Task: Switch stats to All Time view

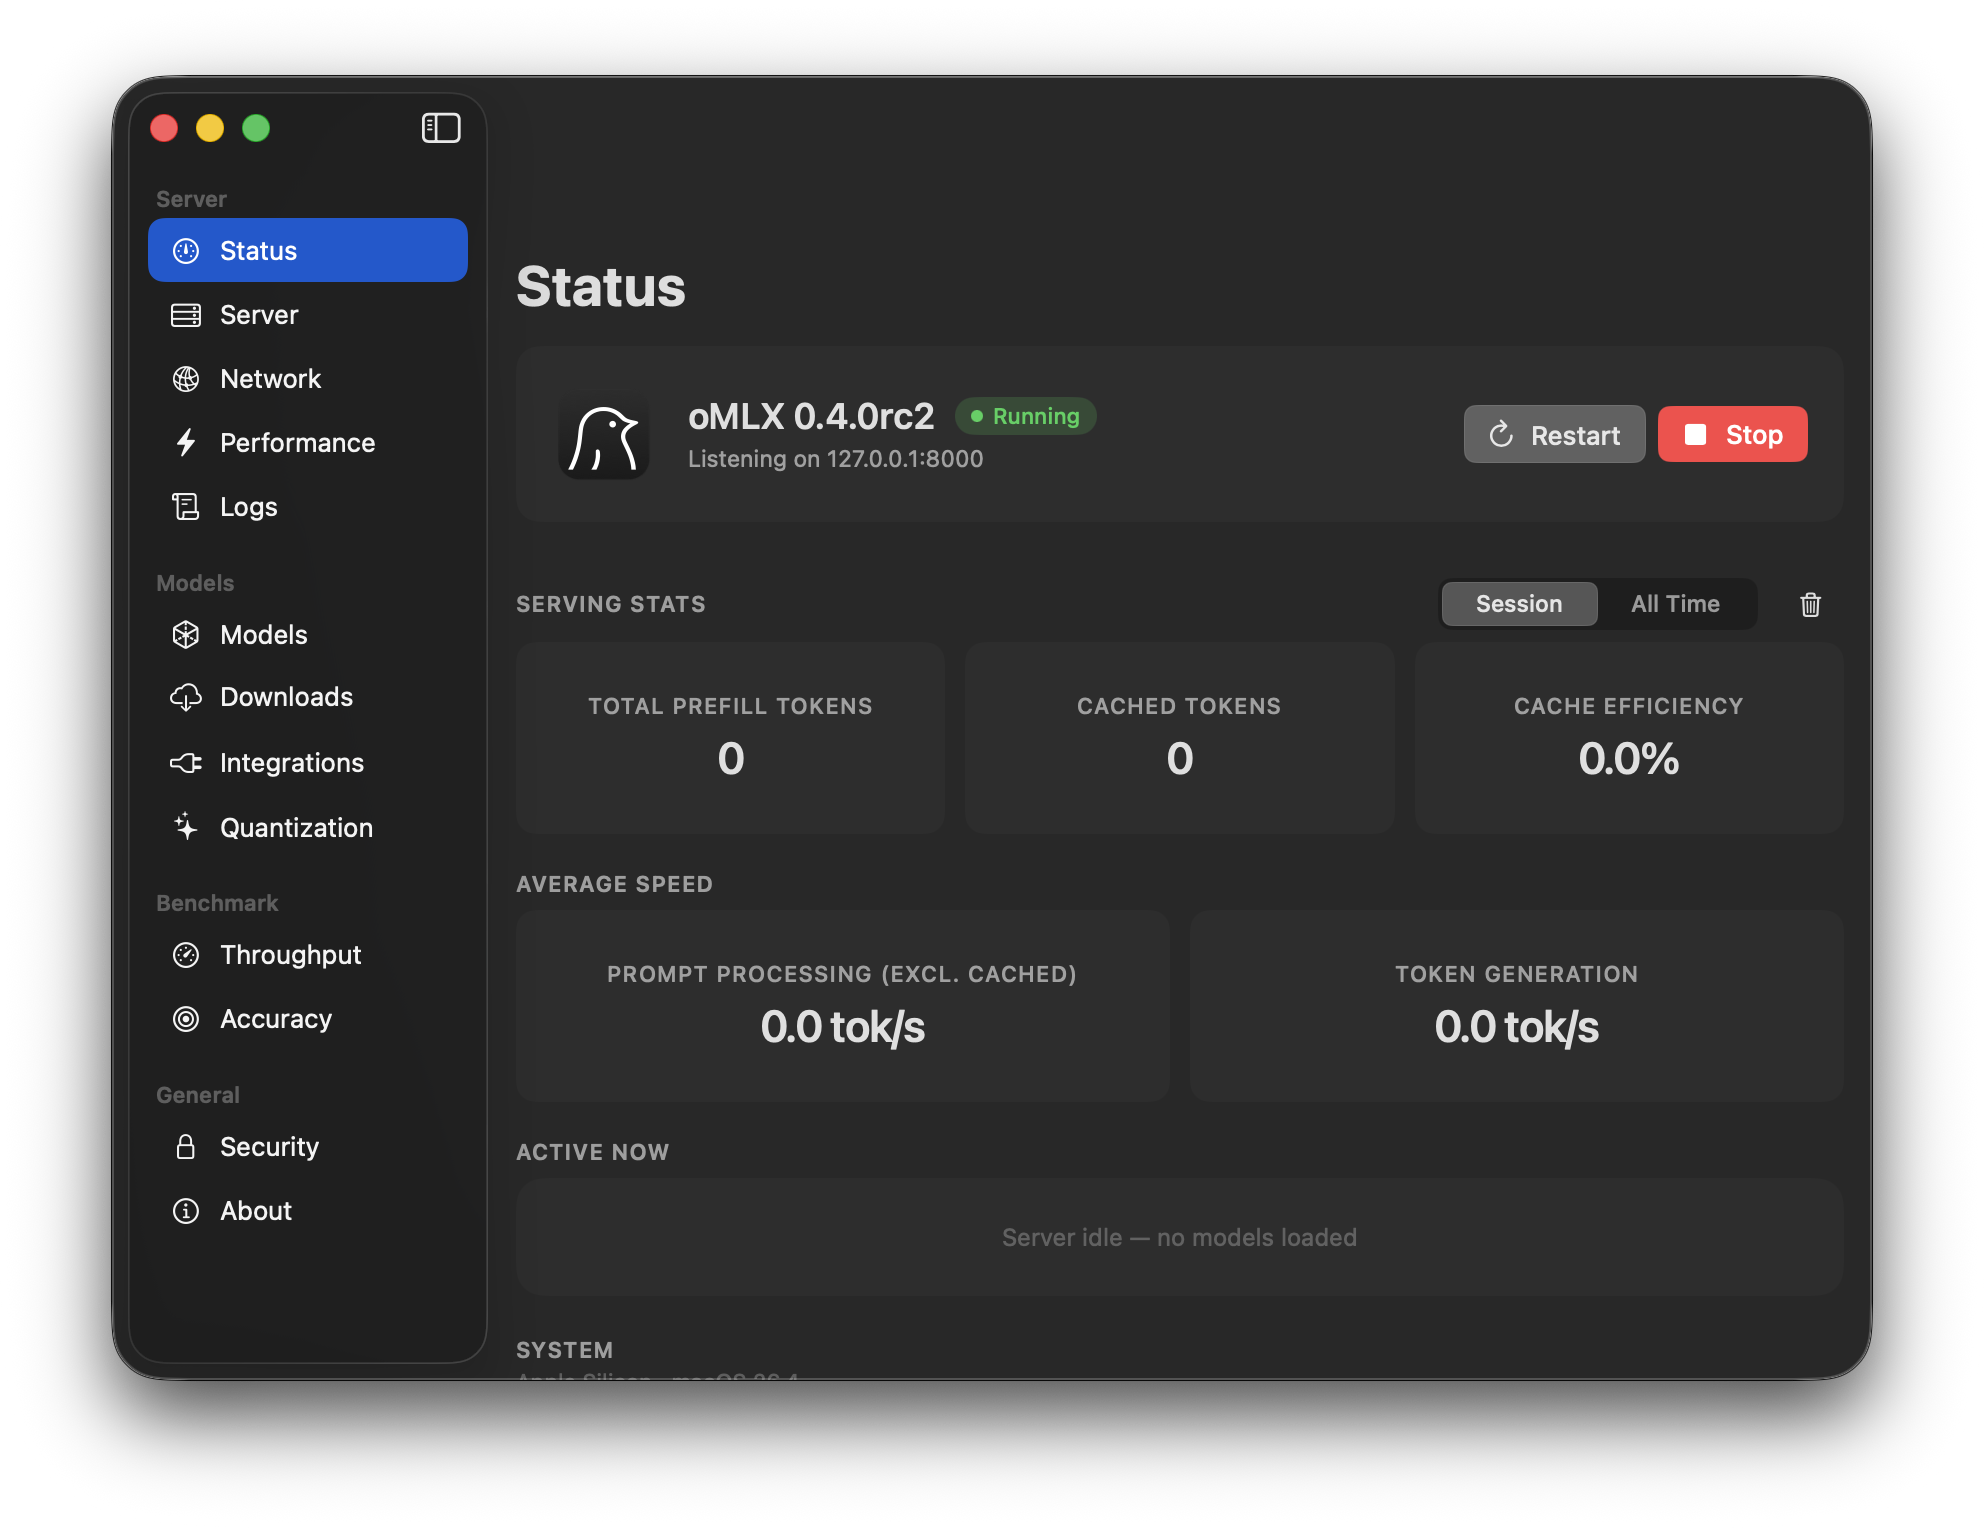Action: [x=1676, y=604]
